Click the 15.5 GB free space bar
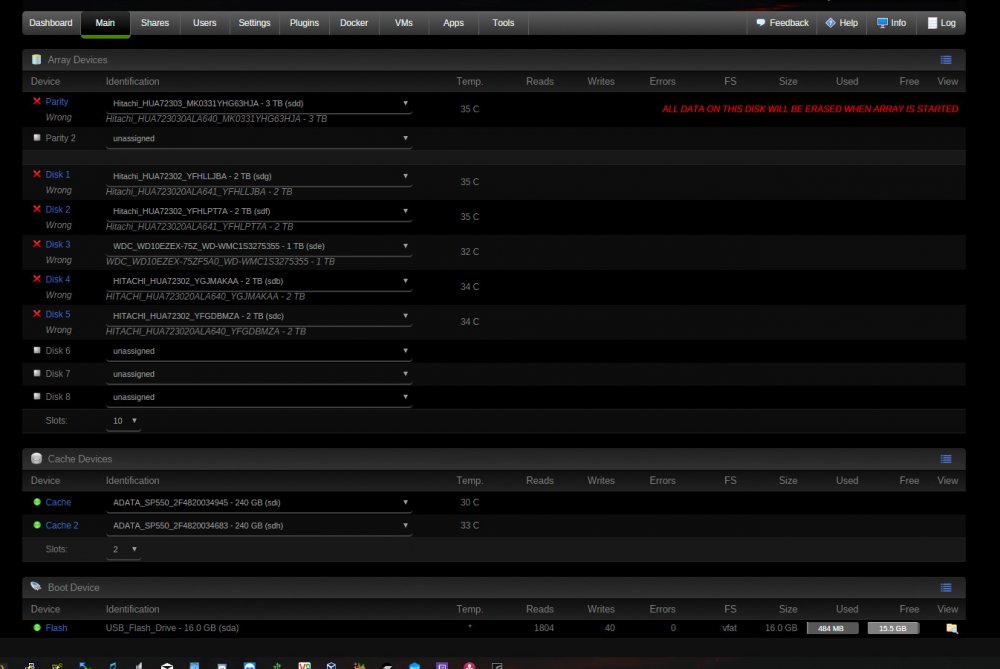1000x669 pixels. pyautogui.click(x=893, y=628)
